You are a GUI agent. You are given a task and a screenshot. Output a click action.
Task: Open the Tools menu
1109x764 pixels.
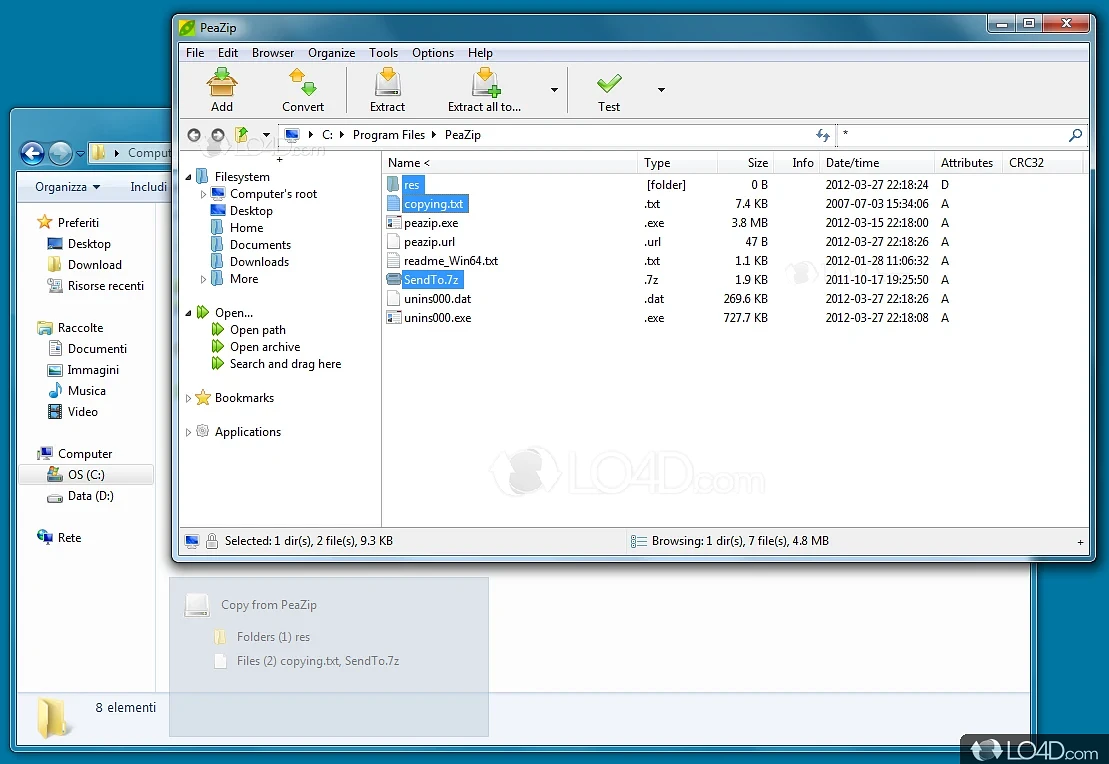point(383,53)
